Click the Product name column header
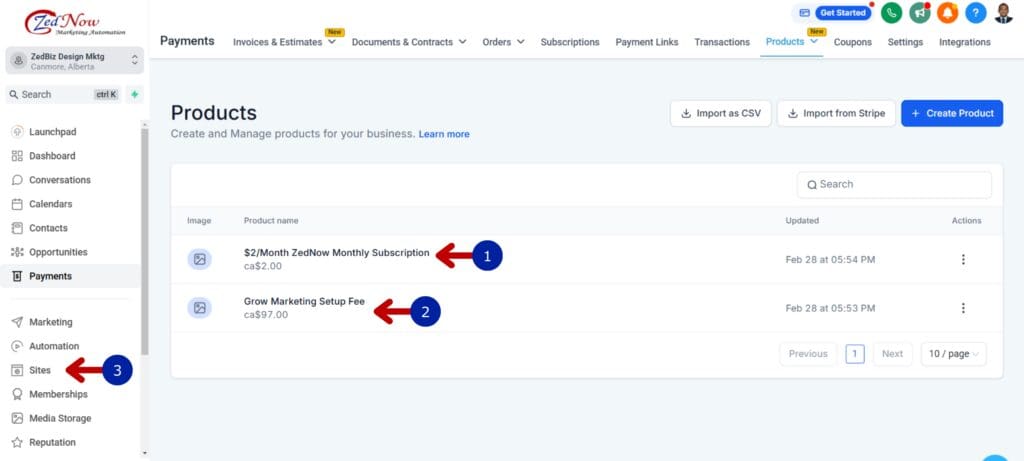 pyautogui.click(x=271, y=221)
